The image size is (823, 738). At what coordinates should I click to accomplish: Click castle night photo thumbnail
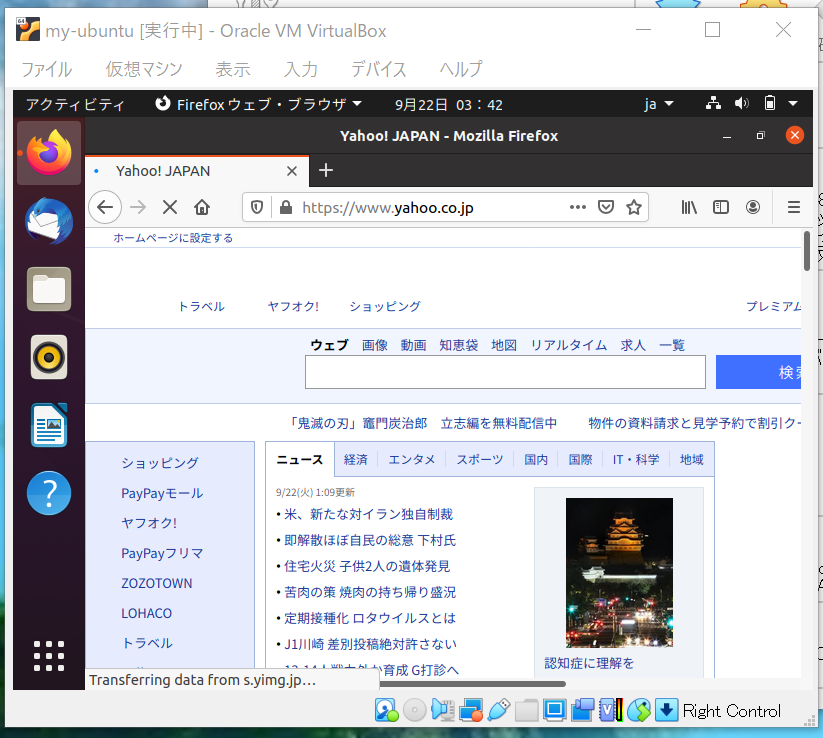click(x=619, y=572)
